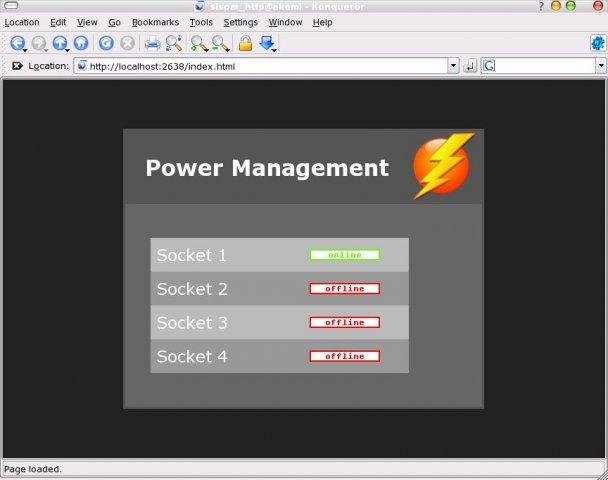Switch Socket 3 using its offline button
Viewport: 608px width, 480px height.
344,323
